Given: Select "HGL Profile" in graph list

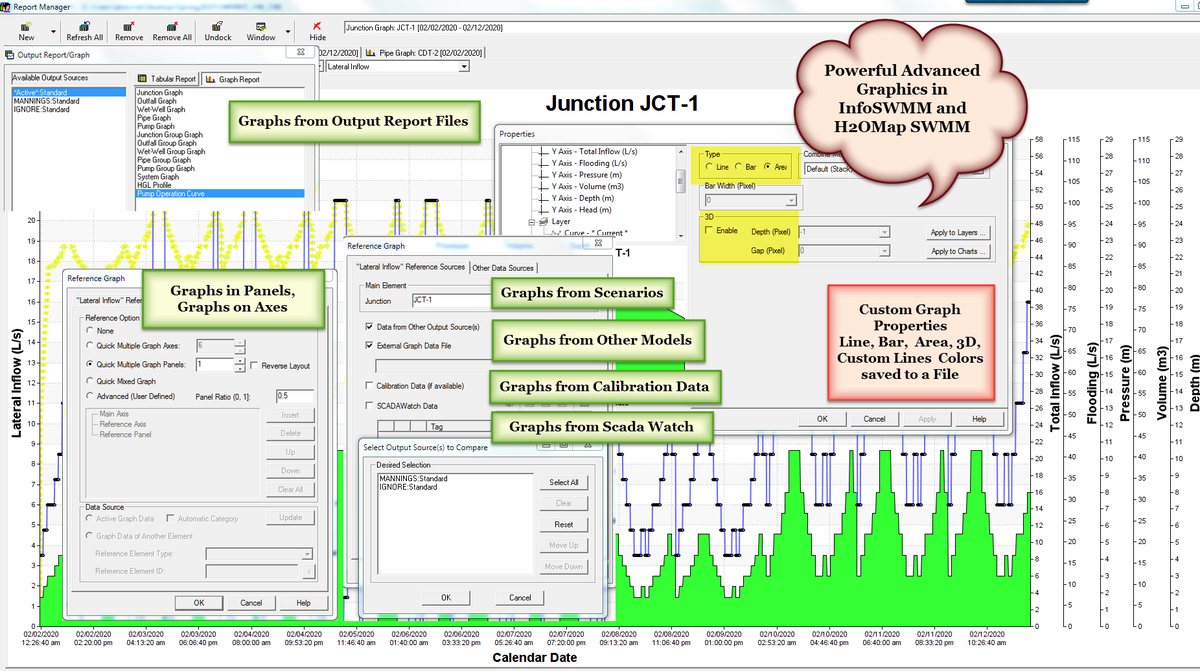Looking at the screenshot, I should [155, 185].
